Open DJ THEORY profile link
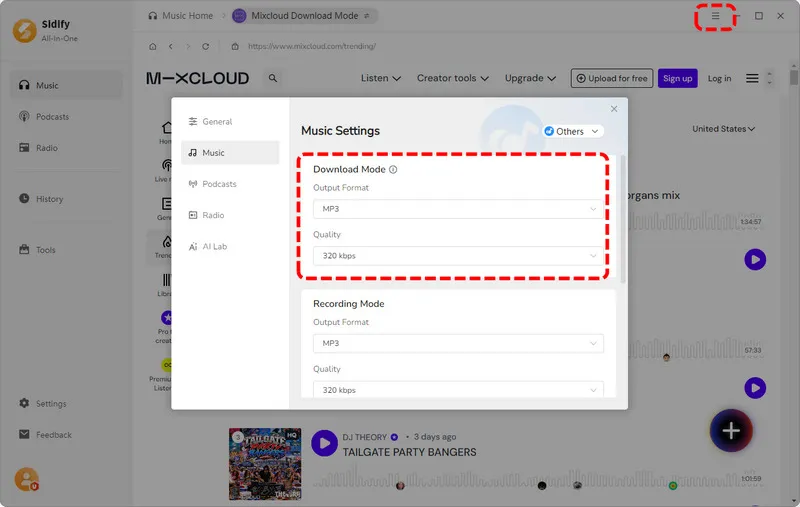800x507 pixels. pos(364,437)
